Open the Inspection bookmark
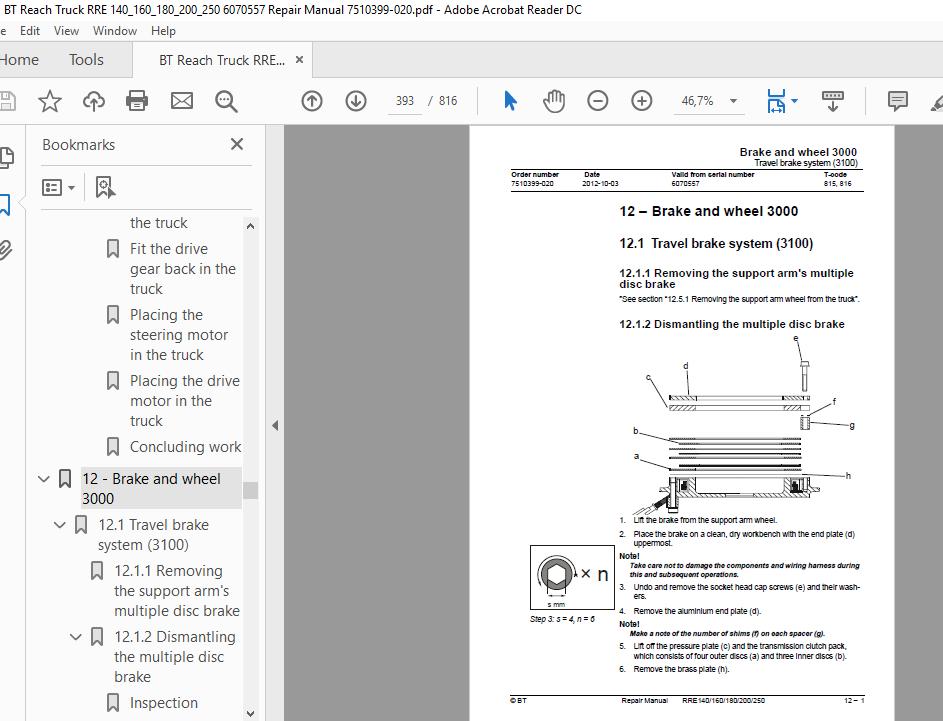This screenshot has height=721, width=943. [x=164, y=703]
